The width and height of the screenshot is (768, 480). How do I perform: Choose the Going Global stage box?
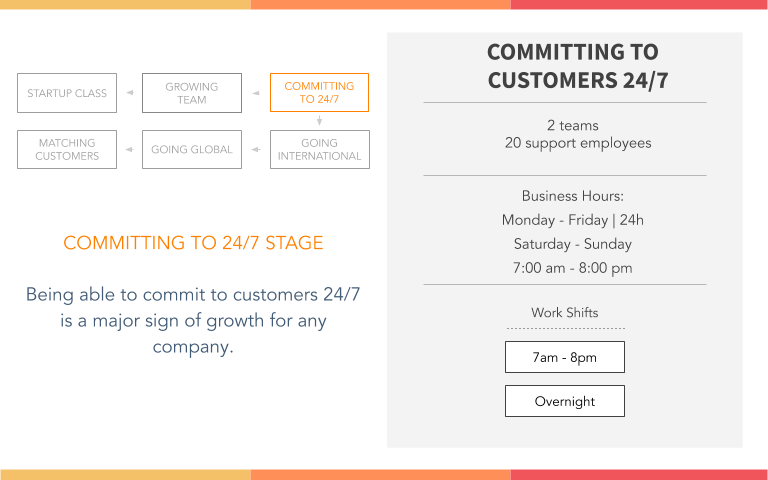tap(192, 149)
